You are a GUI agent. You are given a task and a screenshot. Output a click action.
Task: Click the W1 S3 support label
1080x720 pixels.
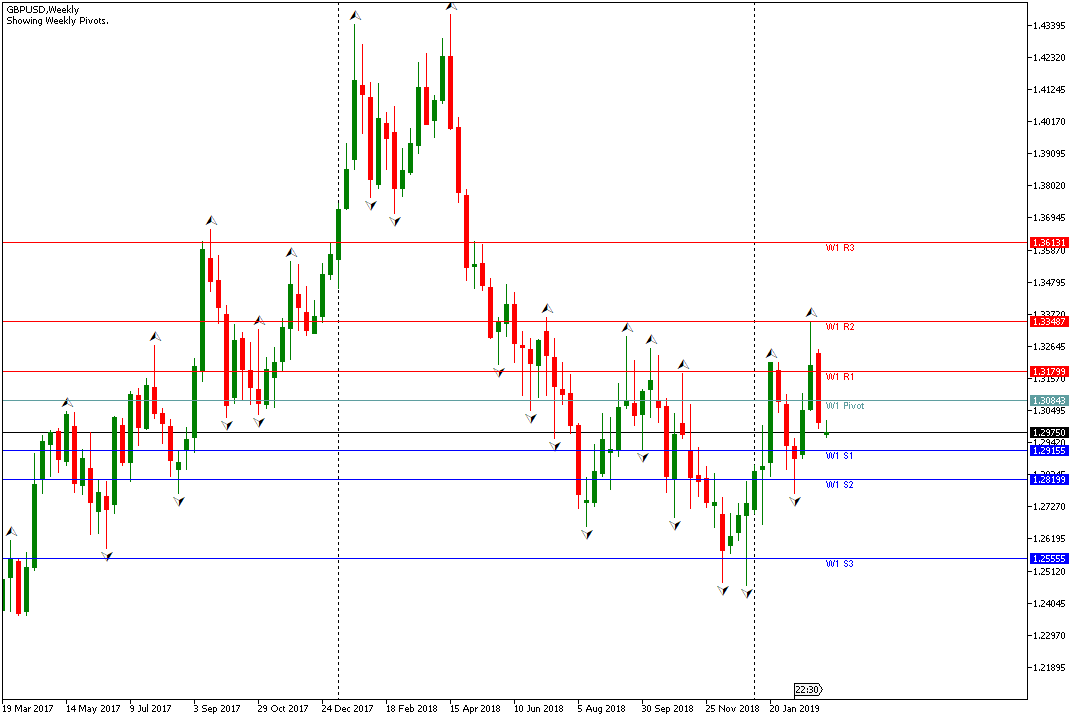(840, 564)
